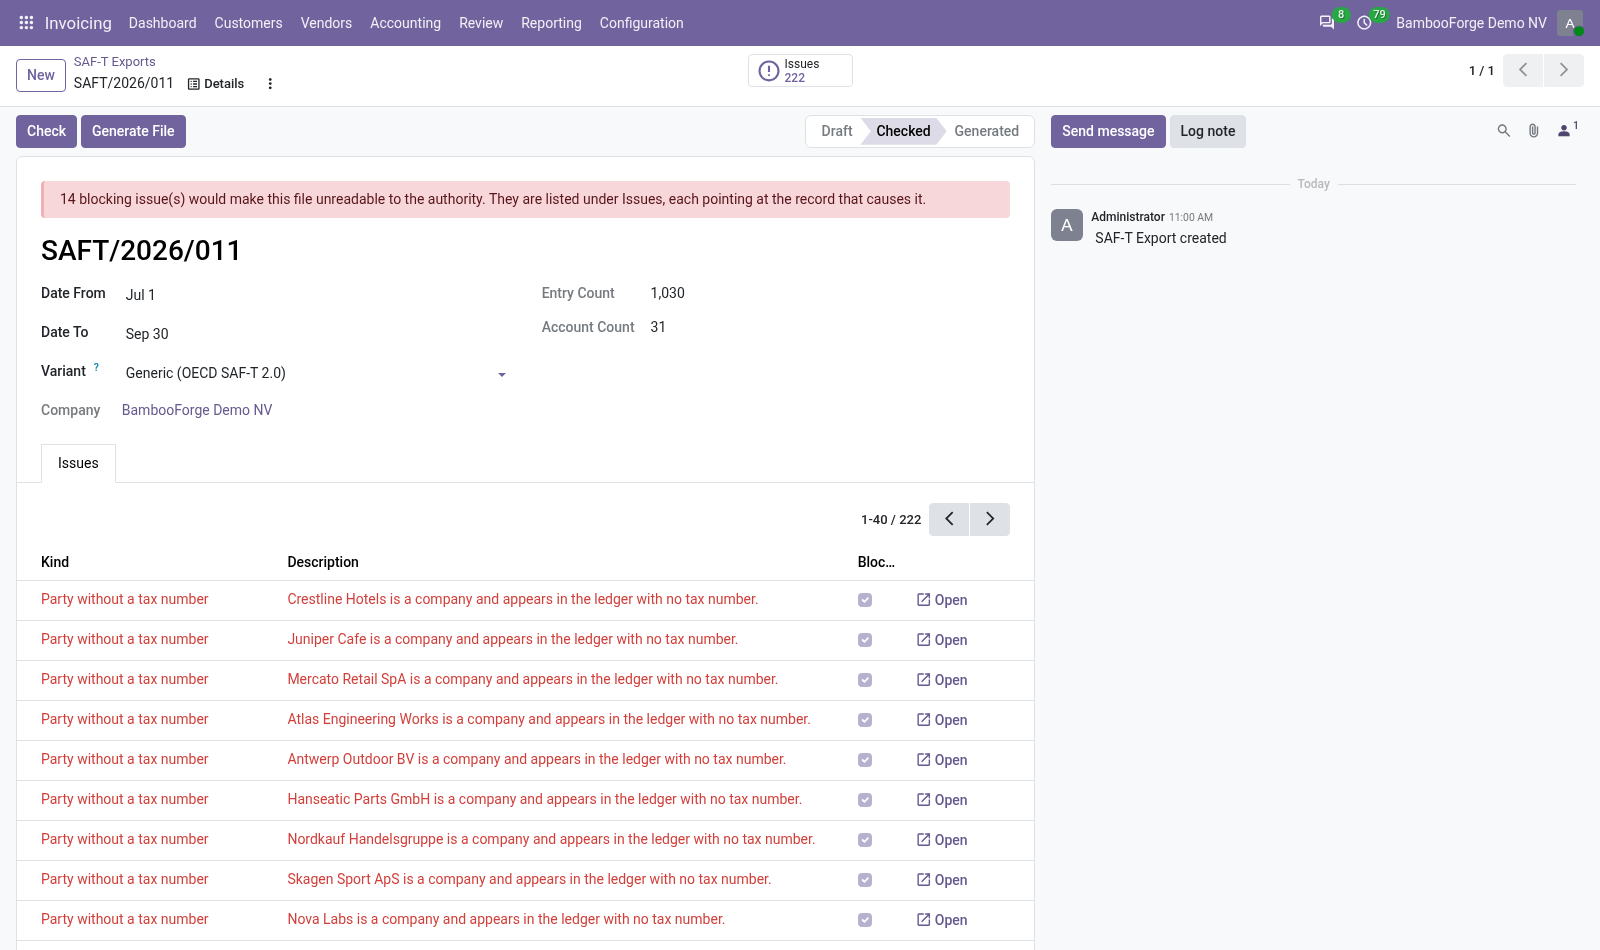The height and width of the screenshot is (950, 1600).
Task: Search messages with the chatter magnifier icon
Action: pos(1503,131)
